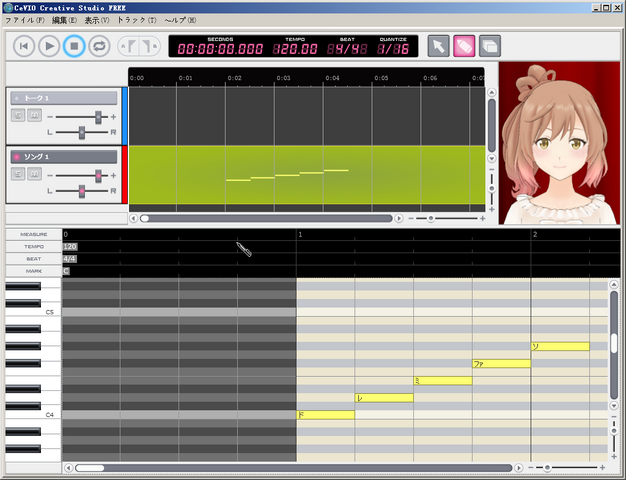Select the pink pencil draw tool

click(464, 46)
